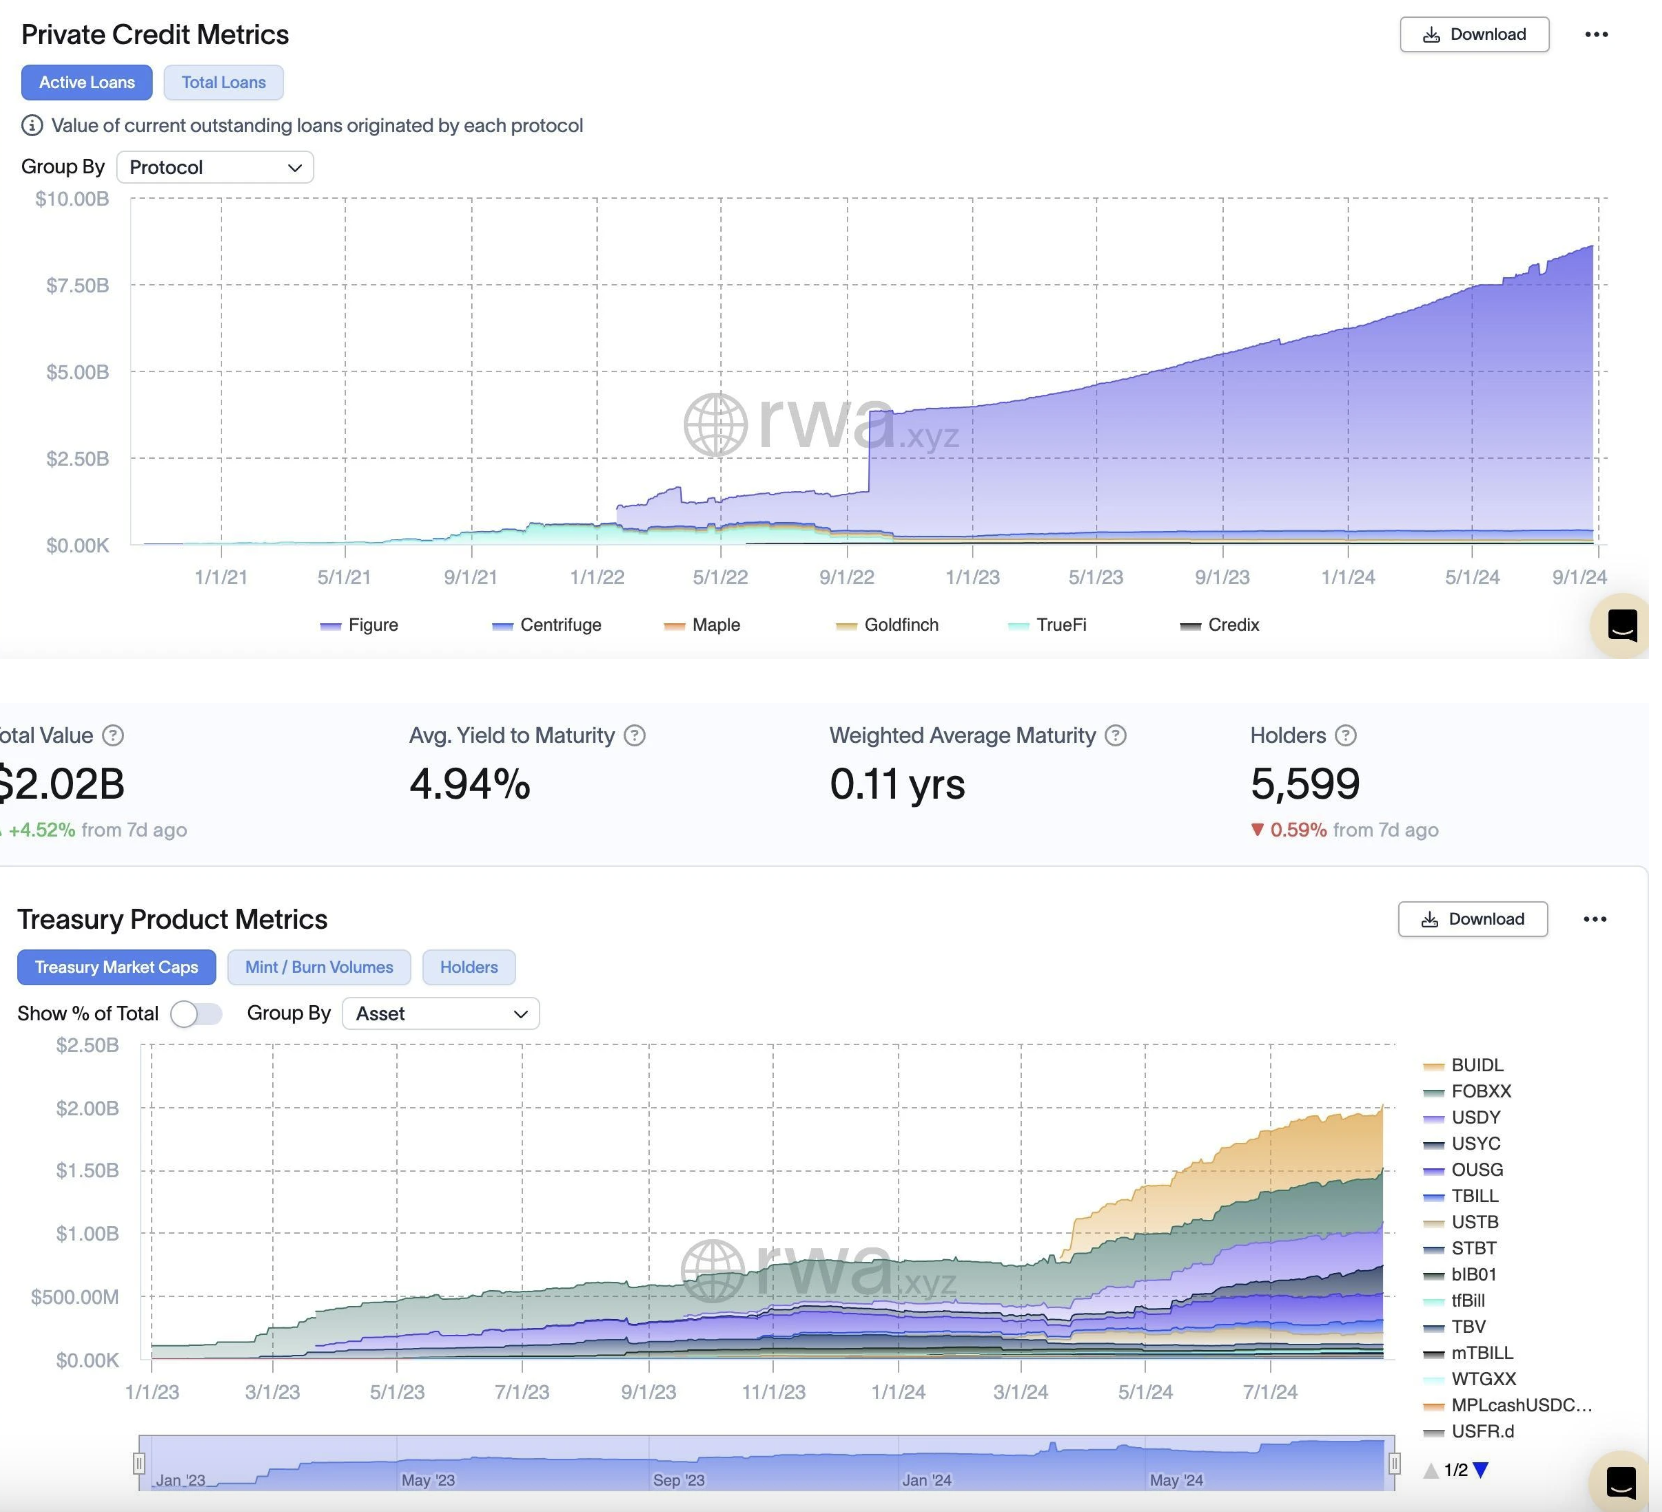This screenshot has height=1512, width=1662.
Task: Click the info icon beside loans description
Action: click(x=32, y=125)
